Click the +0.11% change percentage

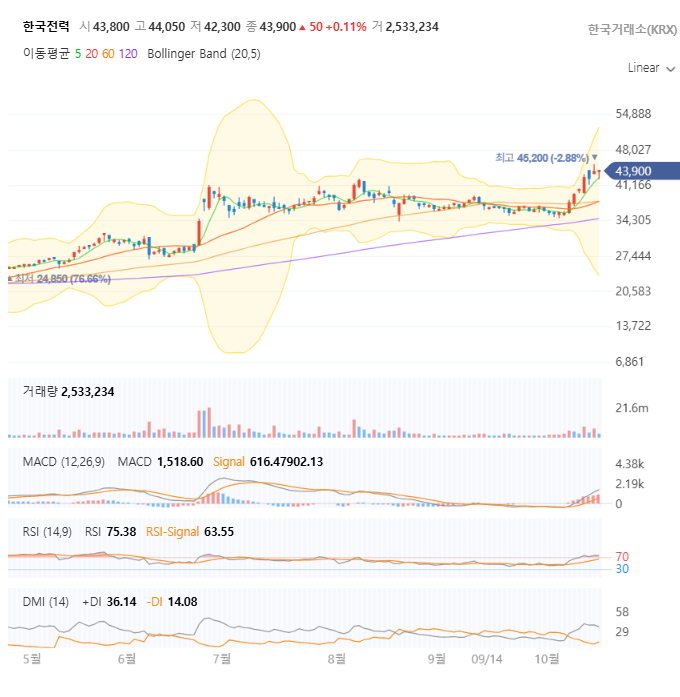point(346,27)
